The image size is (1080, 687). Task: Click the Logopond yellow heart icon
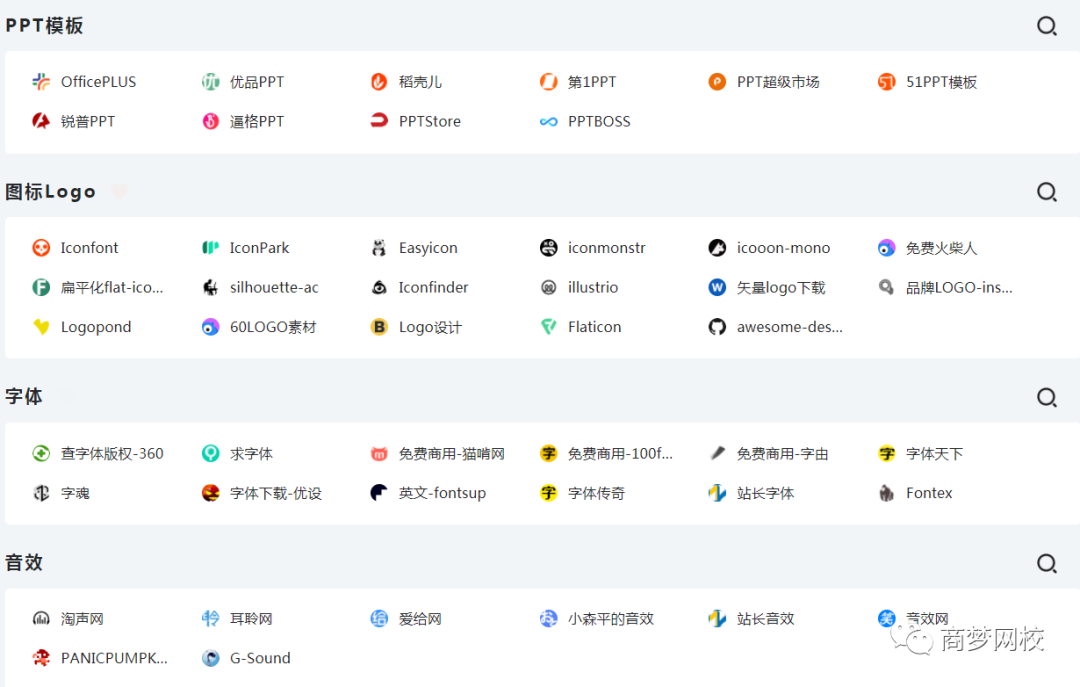pyautogui.click(x=41, y=327)
